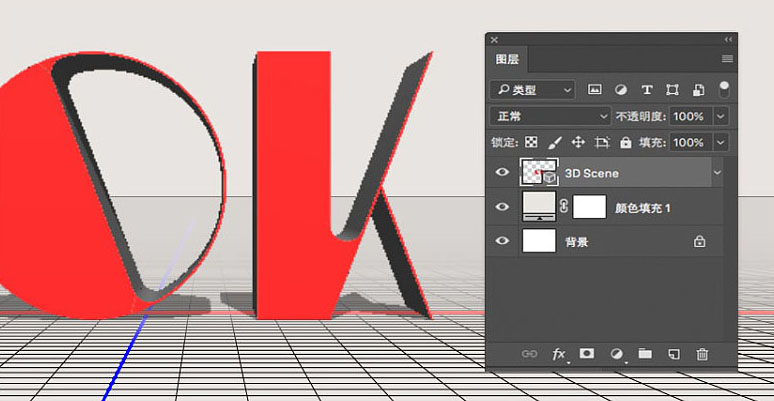774x401 pixels.
Task: Toggle the mask link on 颜色填充 1
Action: coord(564,206)
